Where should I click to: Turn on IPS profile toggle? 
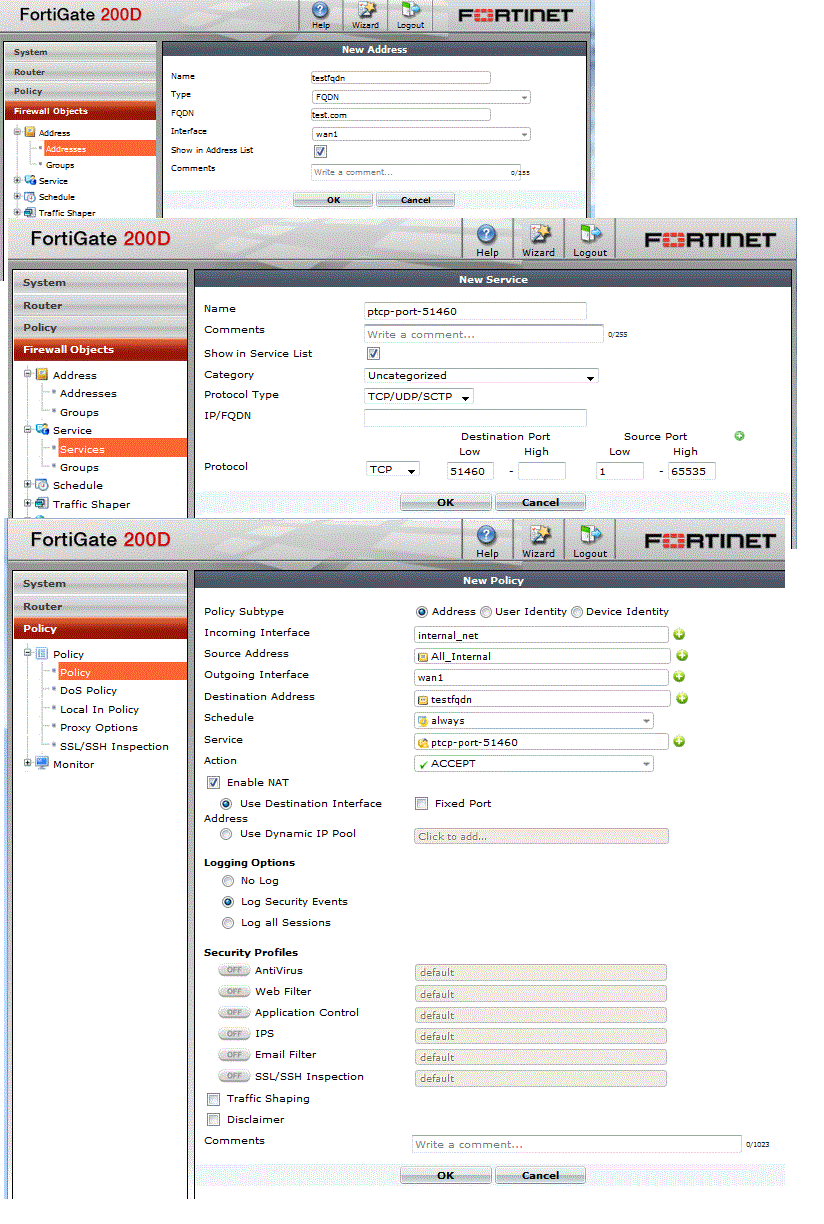(234, 1033)
